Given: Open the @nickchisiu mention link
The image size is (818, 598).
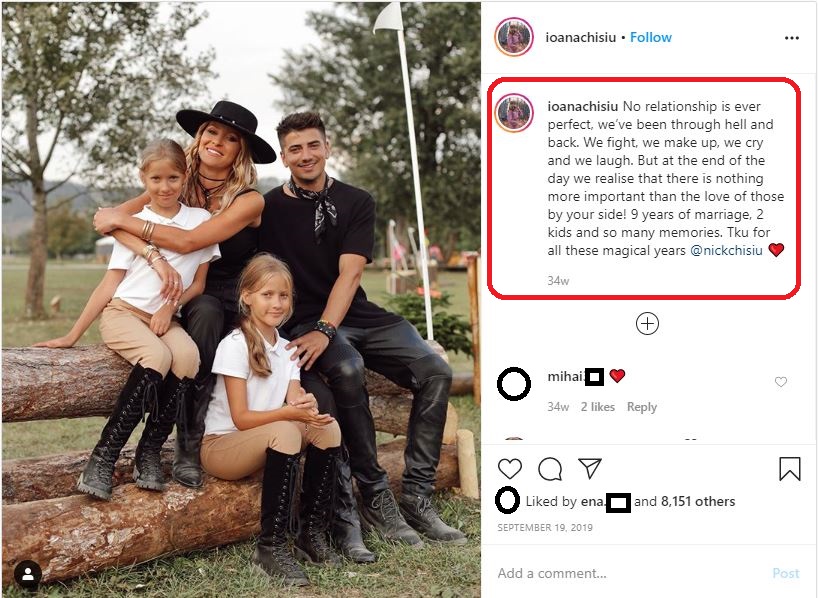Looking at the screenshot, I should pyautogui.click(x=726, y=250).
